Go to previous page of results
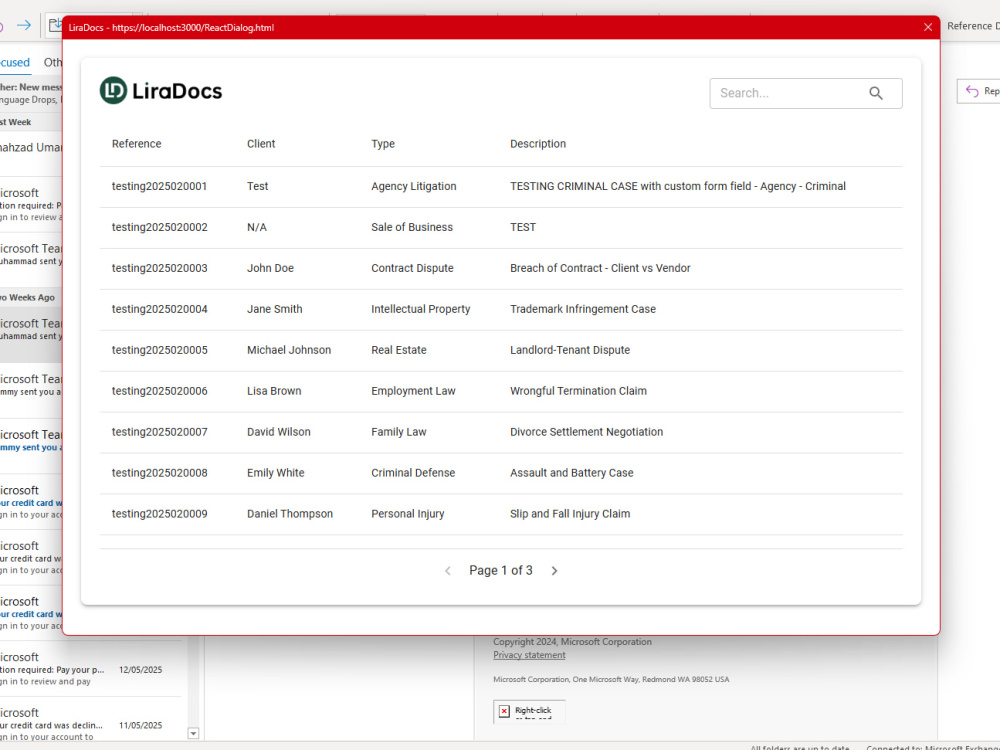 tap(448, 571)
